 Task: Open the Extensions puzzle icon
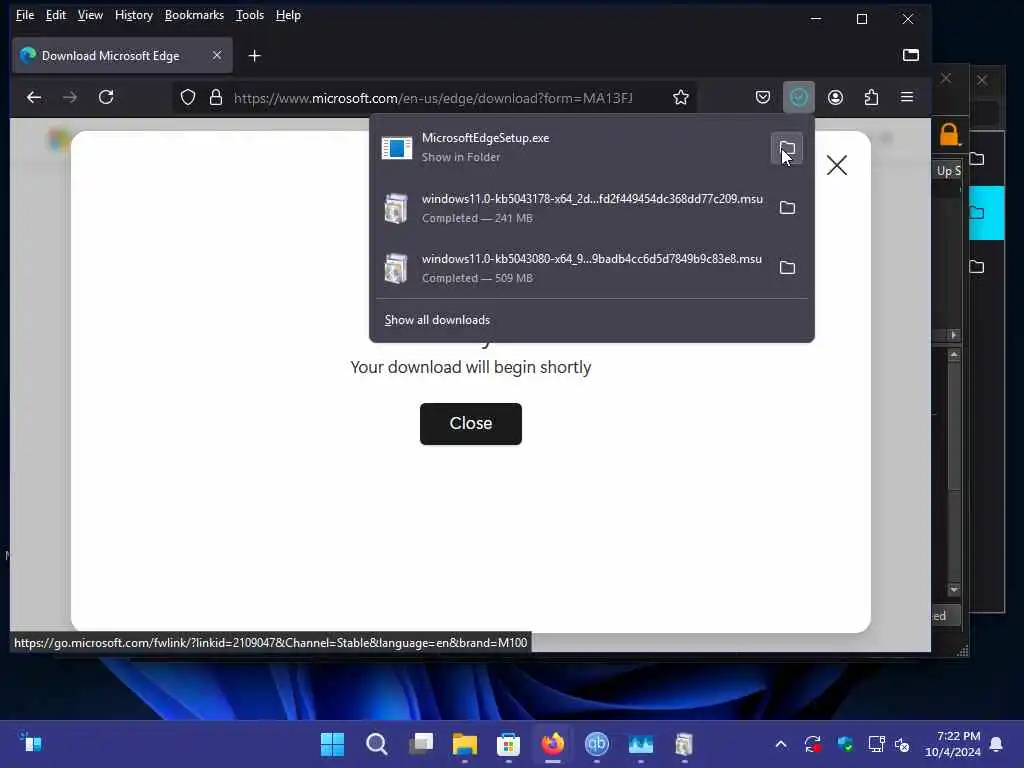pos(871,97)
